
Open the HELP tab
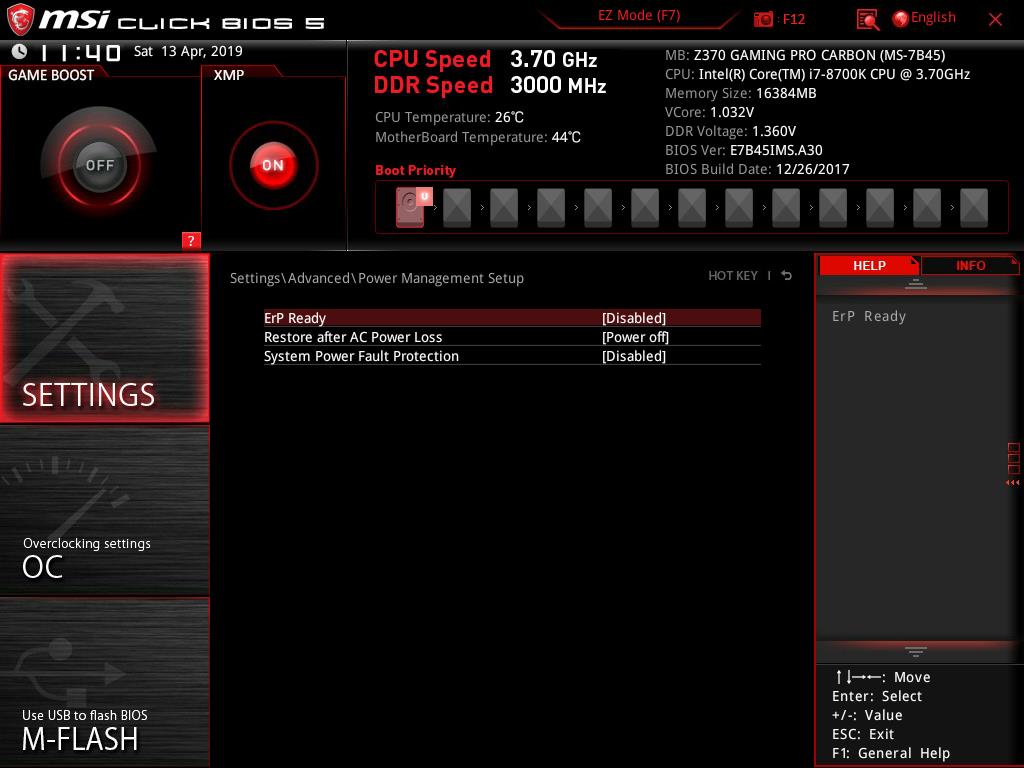[x=869, y=266]
